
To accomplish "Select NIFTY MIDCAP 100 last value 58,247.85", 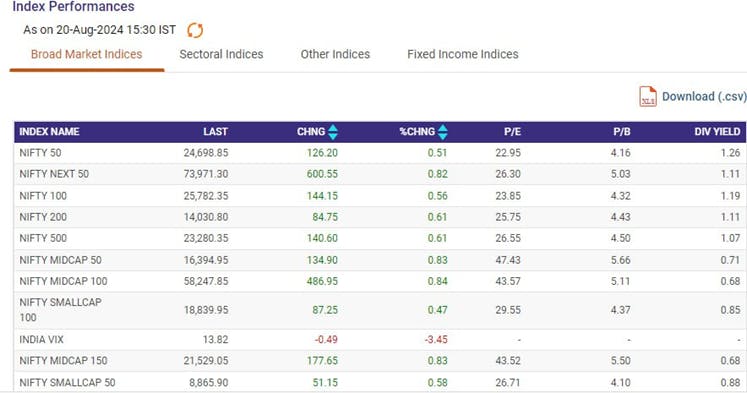I will (x=206, y=281).
